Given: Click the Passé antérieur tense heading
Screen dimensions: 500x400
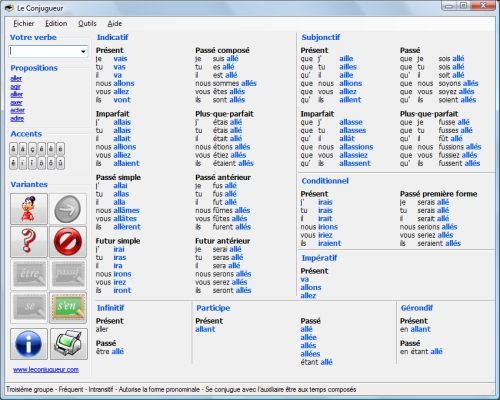Looking at the screenshot, I should tap(223, 177).
